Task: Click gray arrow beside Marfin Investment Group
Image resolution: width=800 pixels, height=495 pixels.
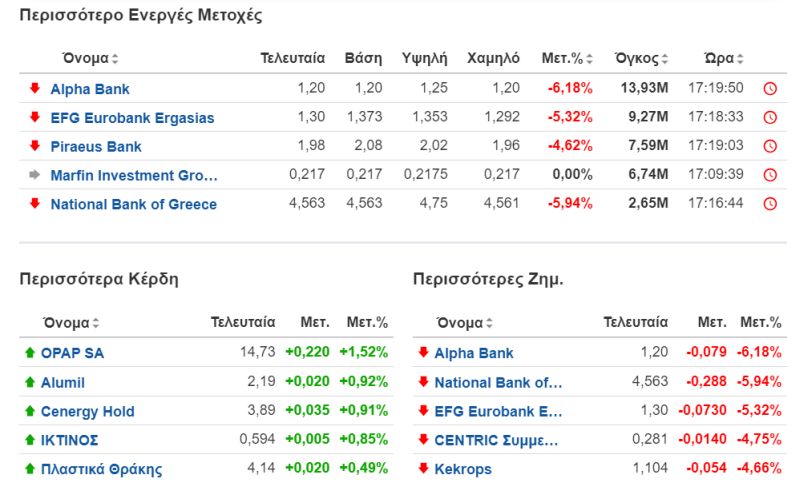Action: tap(35, 175)
